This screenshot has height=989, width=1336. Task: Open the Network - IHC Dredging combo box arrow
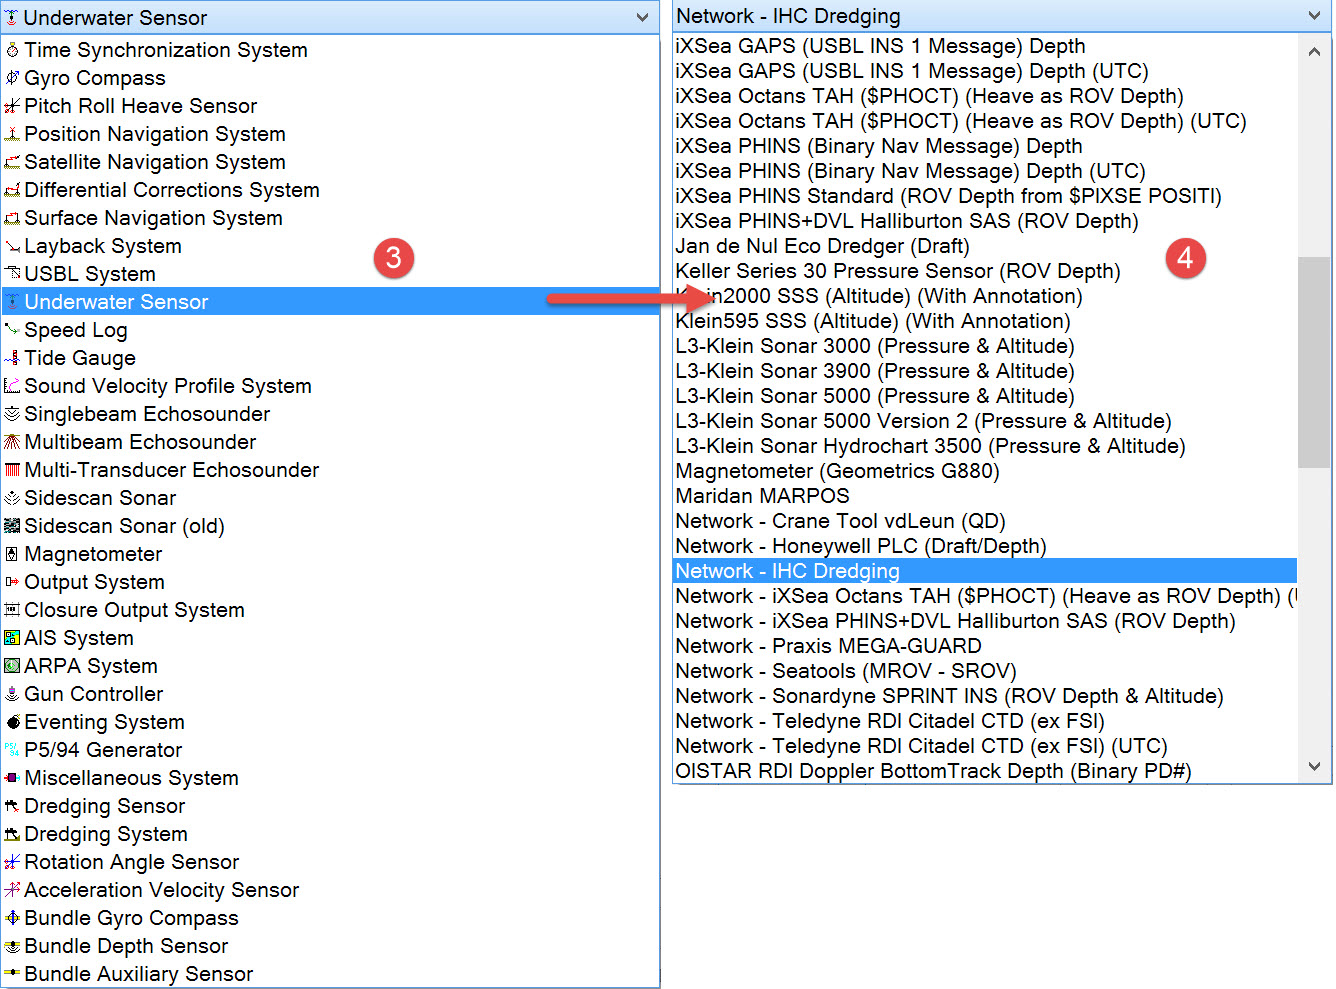click(1314, 16)
